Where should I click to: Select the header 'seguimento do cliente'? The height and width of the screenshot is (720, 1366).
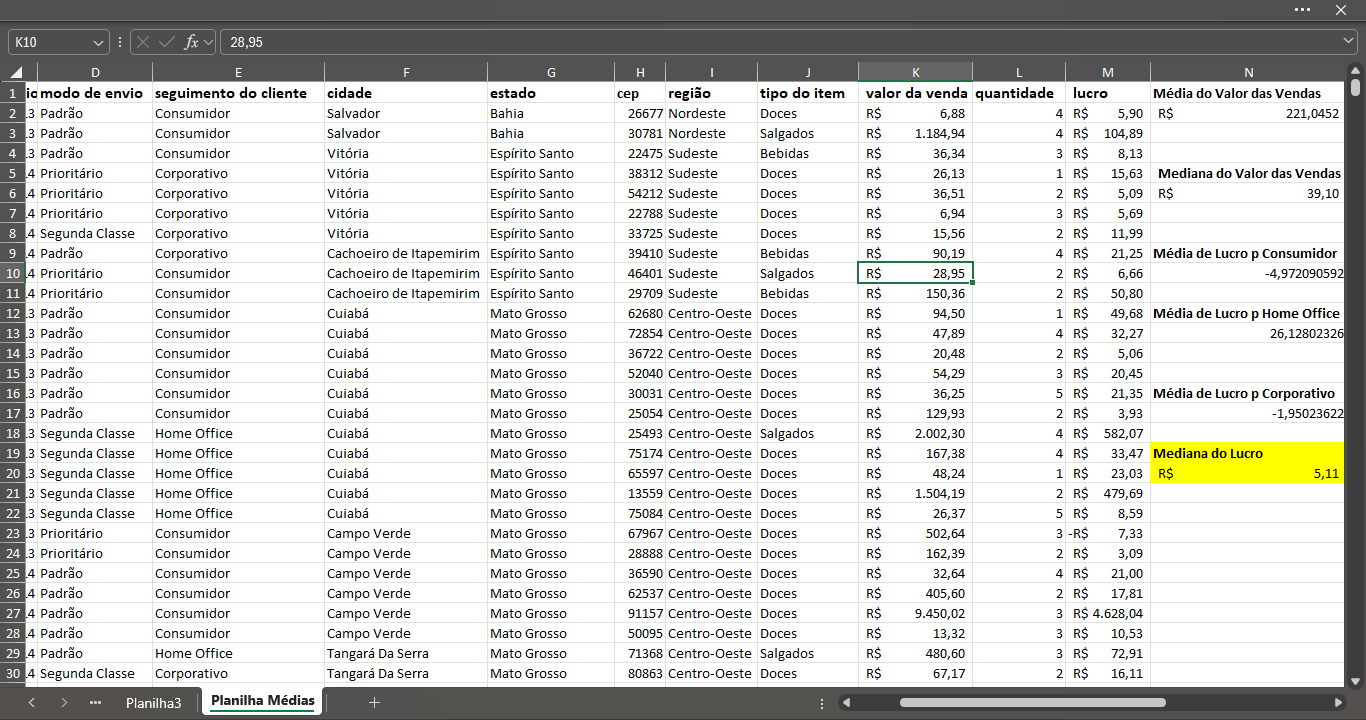coord(238,93)
